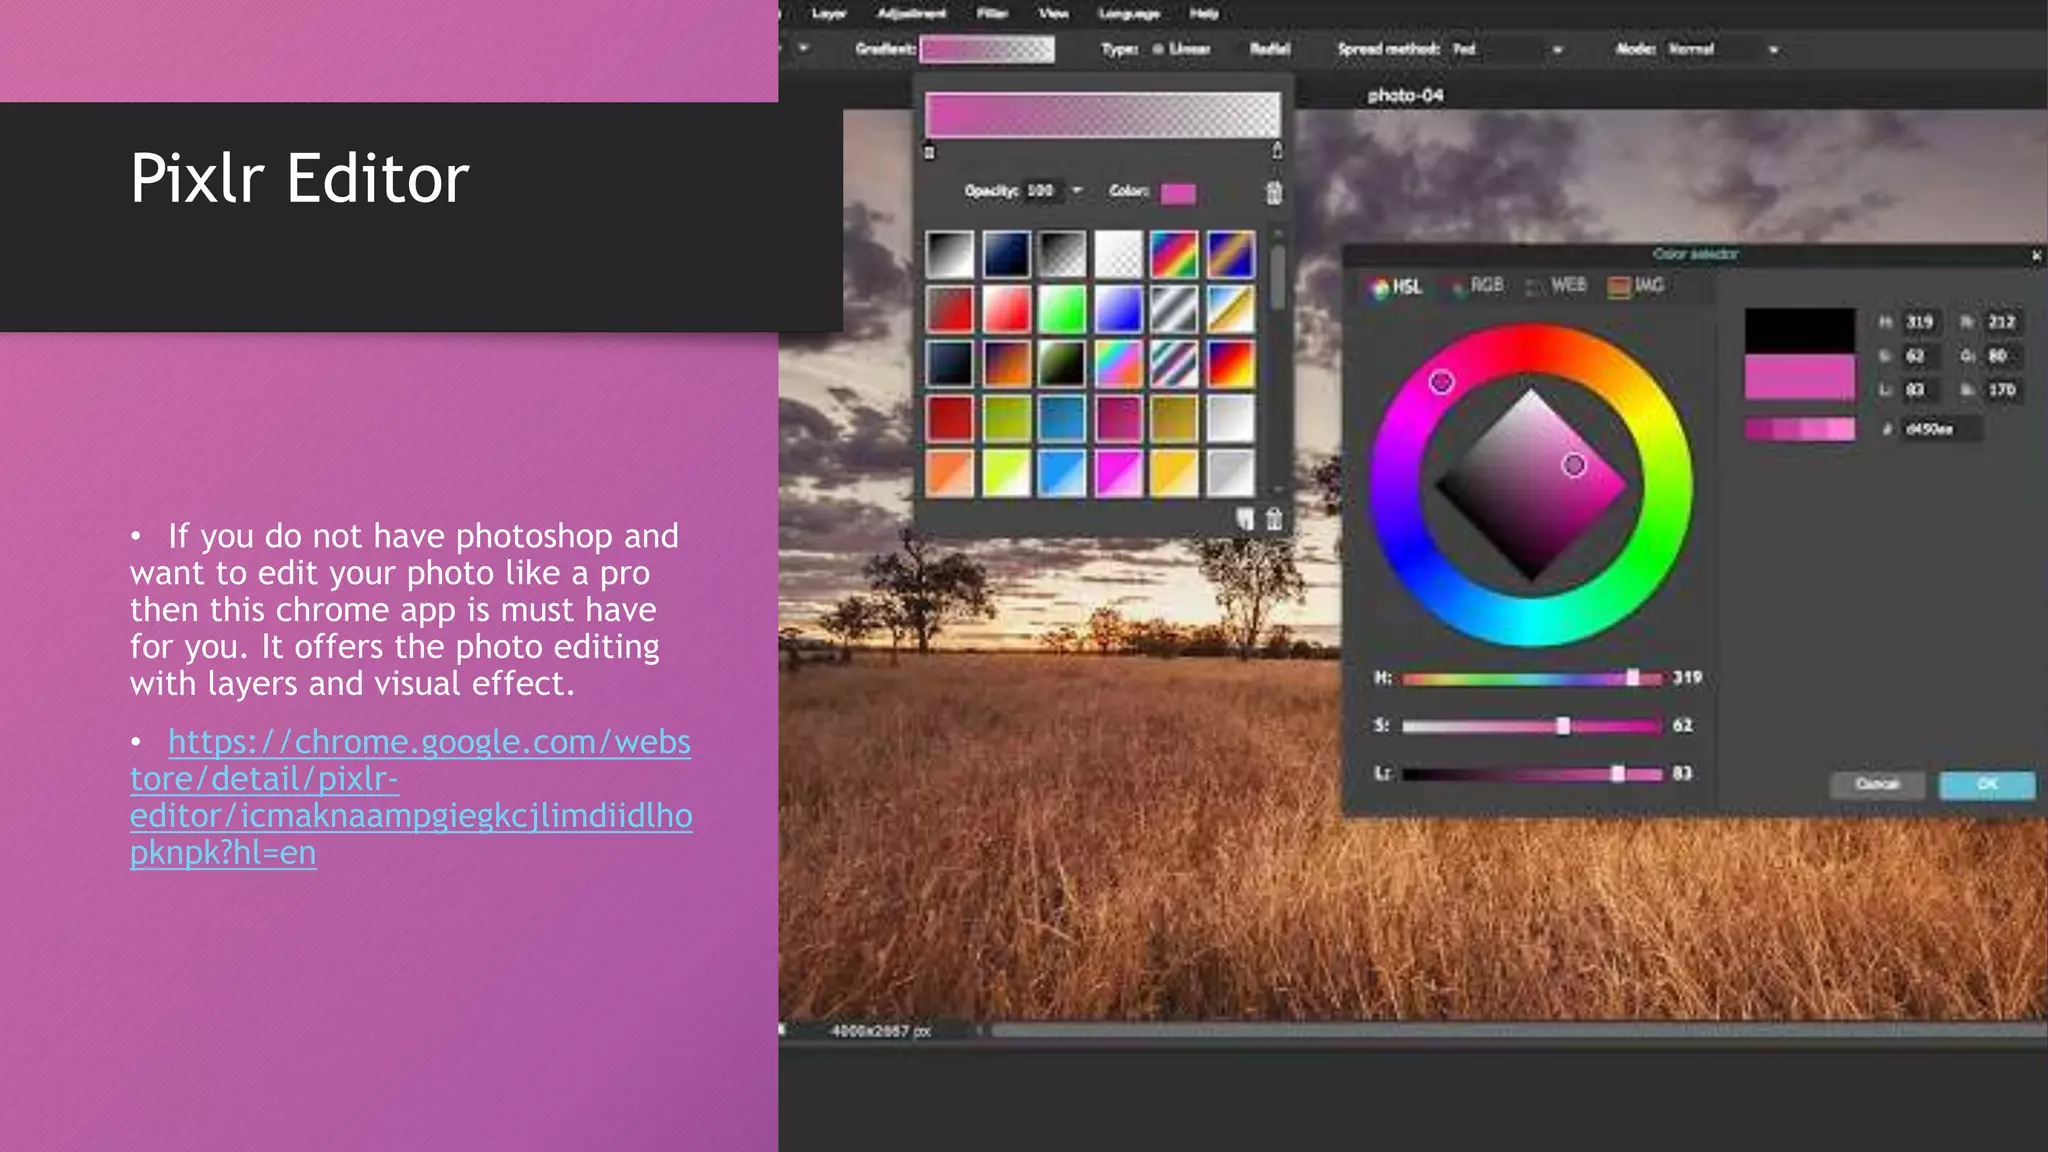Viewport: 2048px width, 1152px height.
Task: Select the right gradient color stop
Action: click(x=1277, y=151)
